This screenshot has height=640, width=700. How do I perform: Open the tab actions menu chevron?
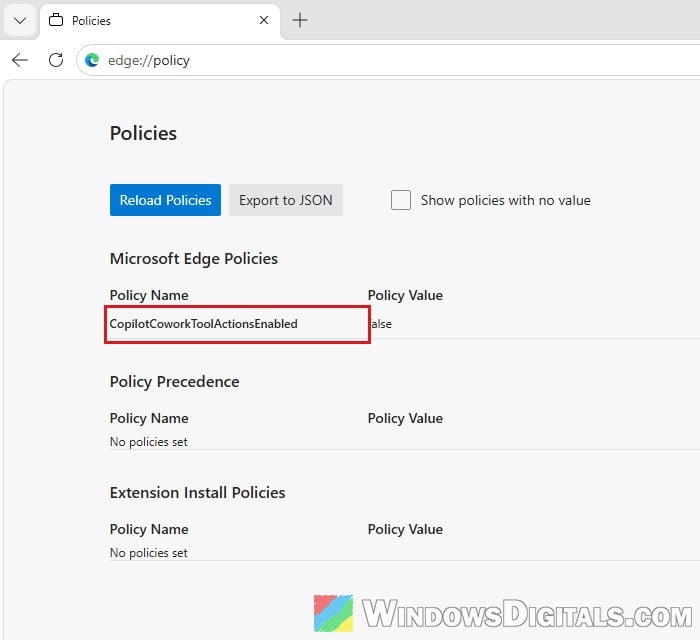pos(20,20)
